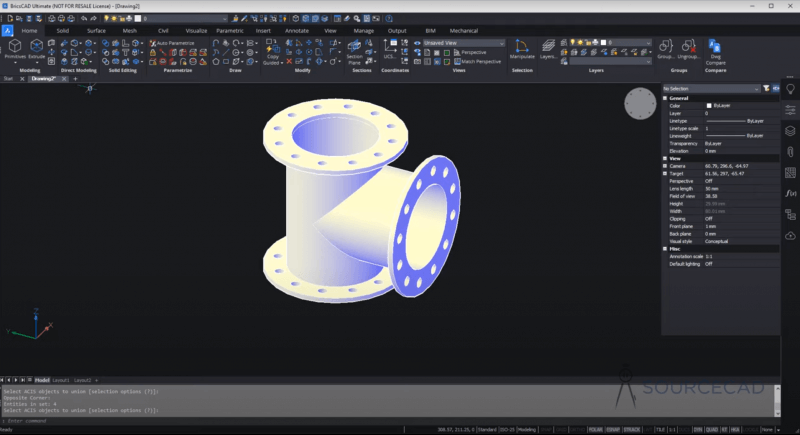
Task: Switch to the Layout1 tab
Action: [61, 380]
